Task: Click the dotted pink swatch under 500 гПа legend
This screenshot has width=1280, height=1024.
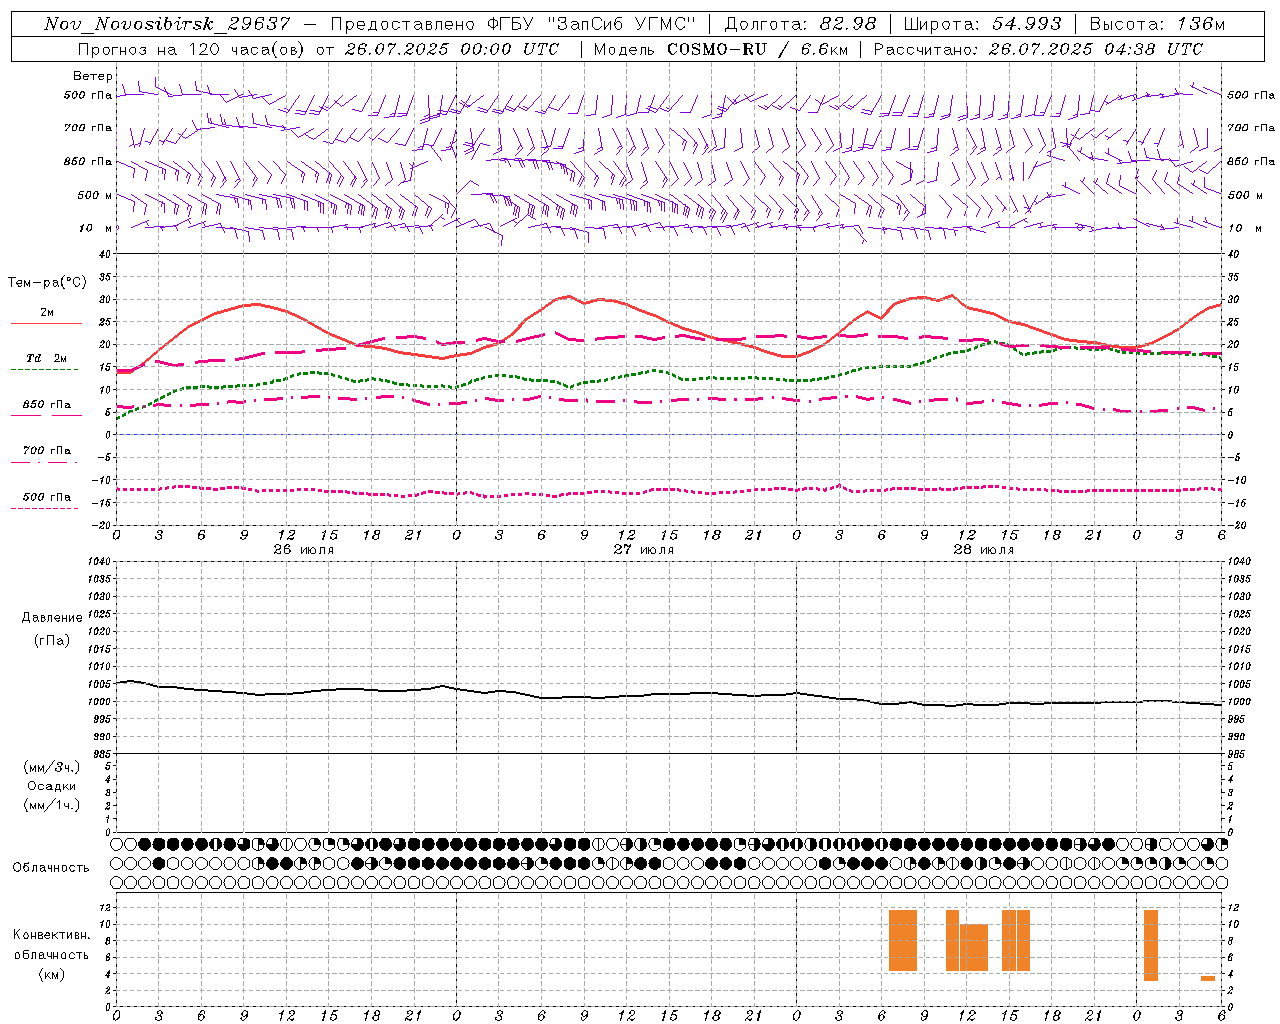Action: [44, 508]
